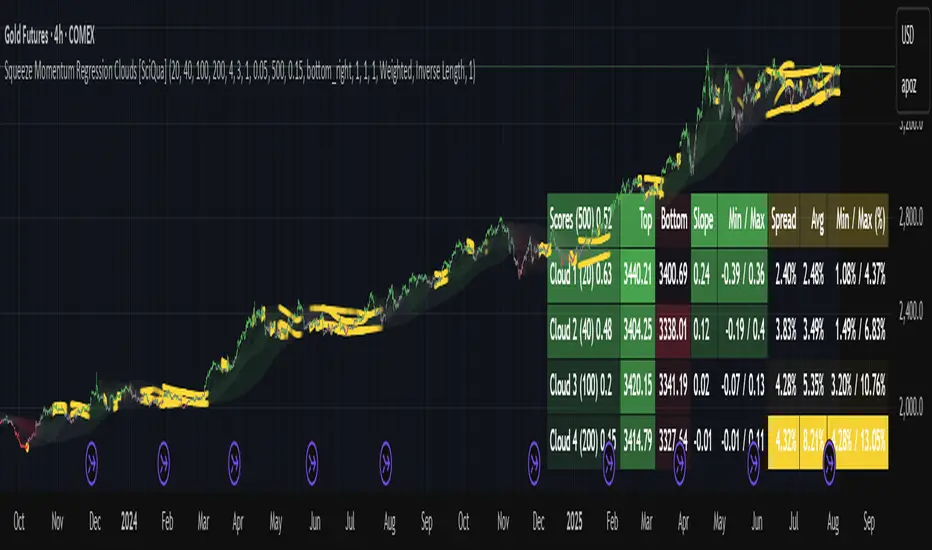Click the Slope value 0.12
This screenshot has width=932, height=550.
[x=702, y=330]
